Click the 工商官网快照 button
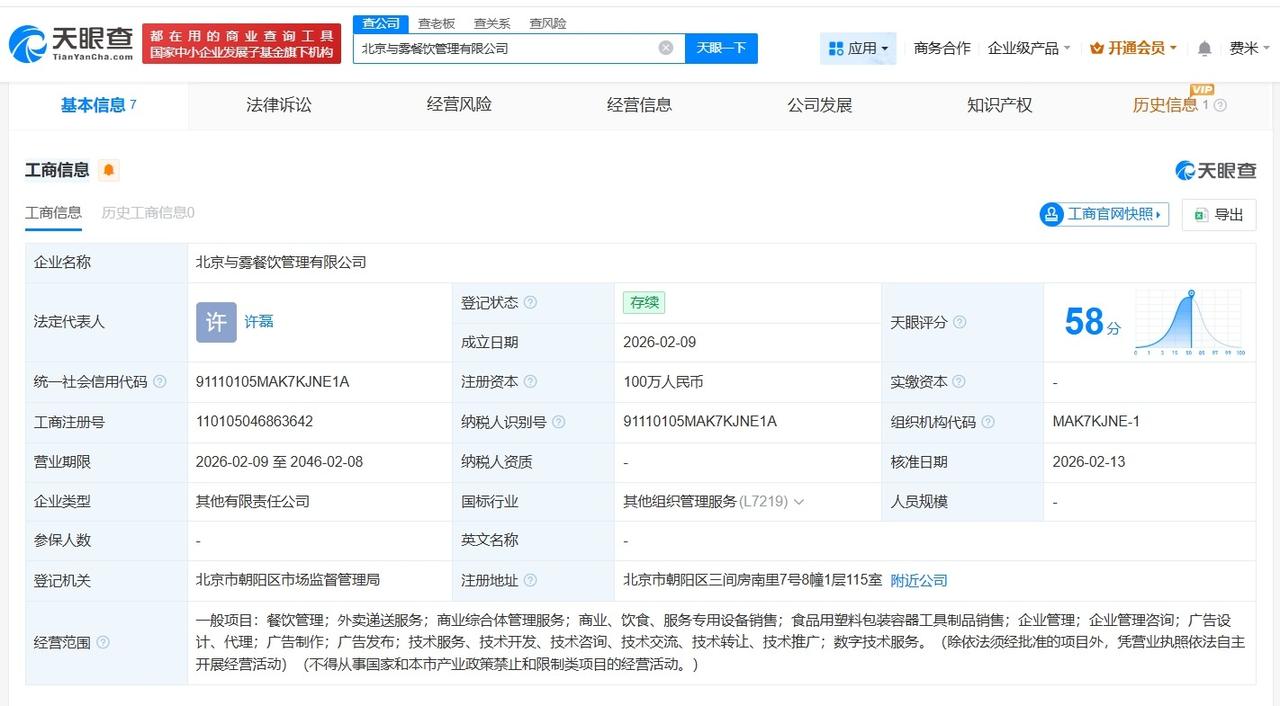Viewport: 1280px width, 706px height. pos(1105,214)
